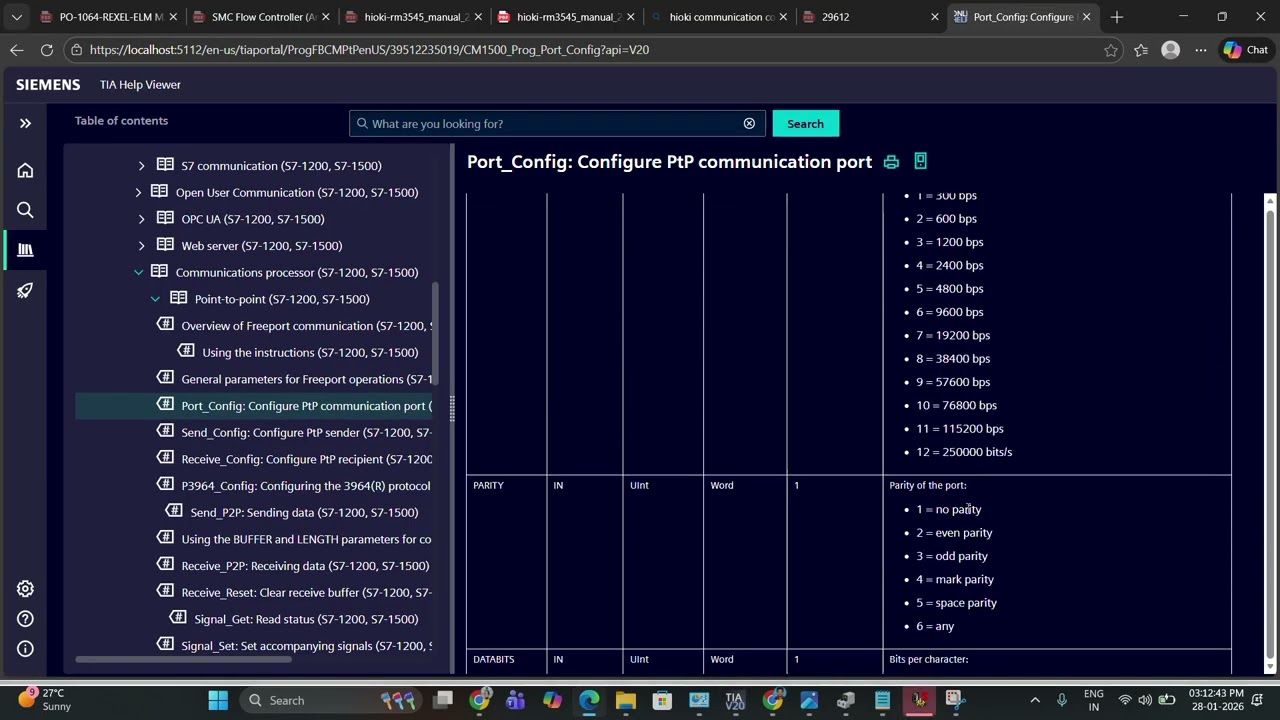Open the taskbar clock and date
The height and width of the screenshot is (720, 1280).
coord(1217,700)
